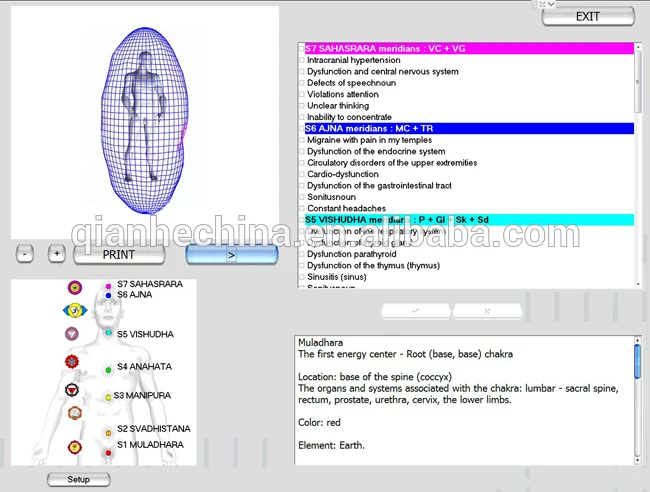Screen dimensions: 650x492
Task: Click the blue next arrow button
Action: click(231, 254)
